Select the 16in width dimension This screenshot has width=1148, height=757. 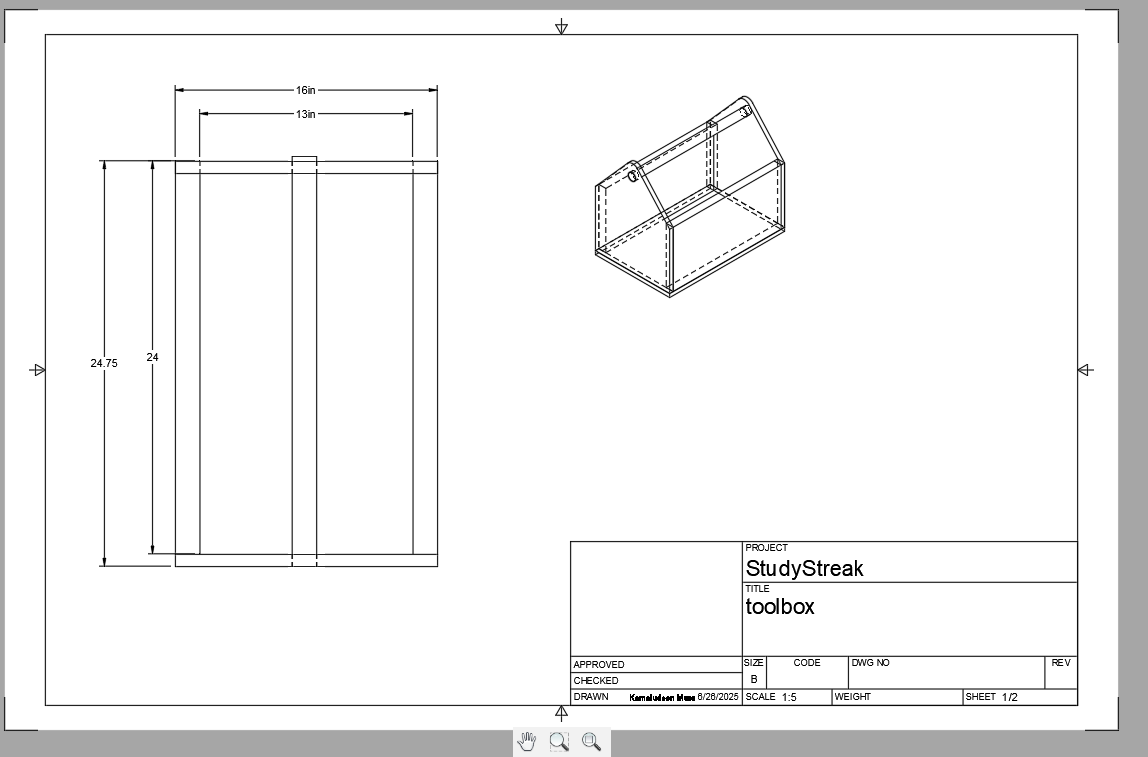[305, 90]
